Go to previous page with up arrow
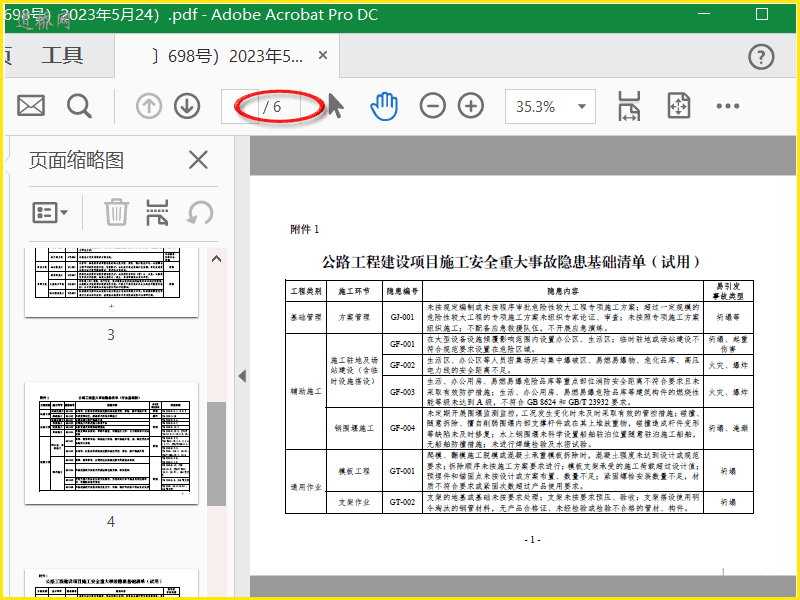 [x=149, y=107]
